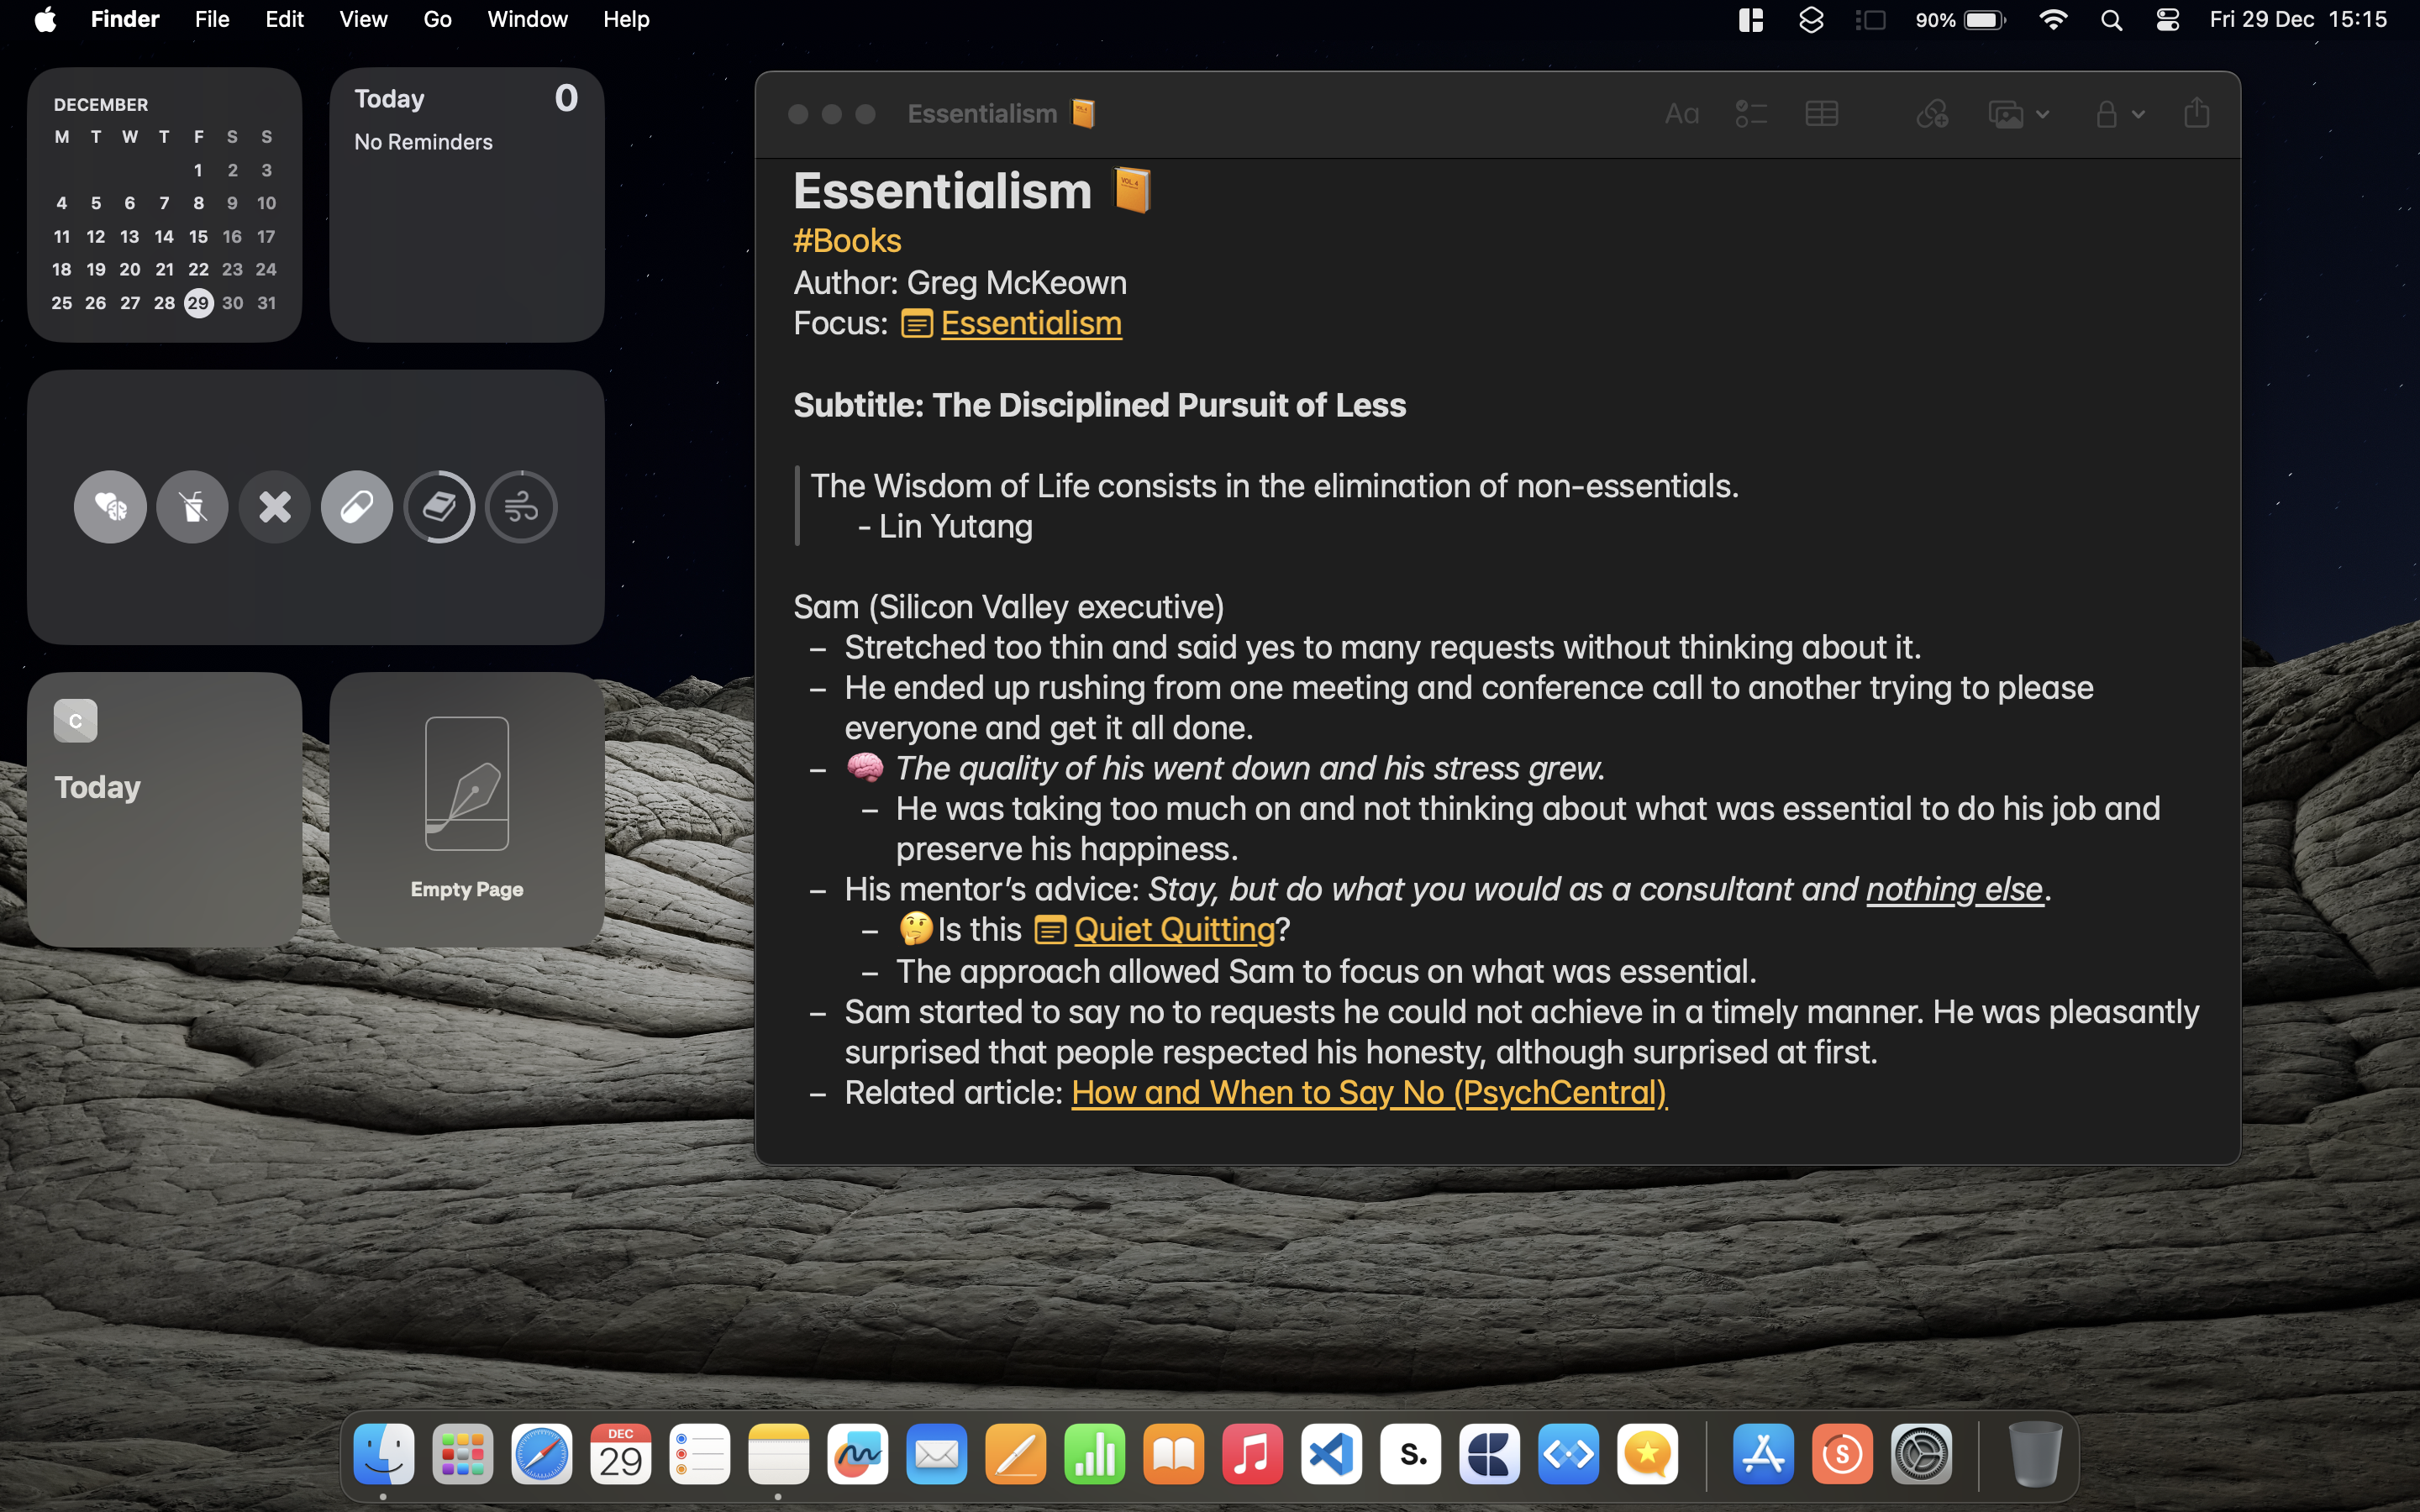Expand the lock note dropdown arrow
Image resolution: width=2420 pixels, height=1512 pixels.
pos(2138,114)
